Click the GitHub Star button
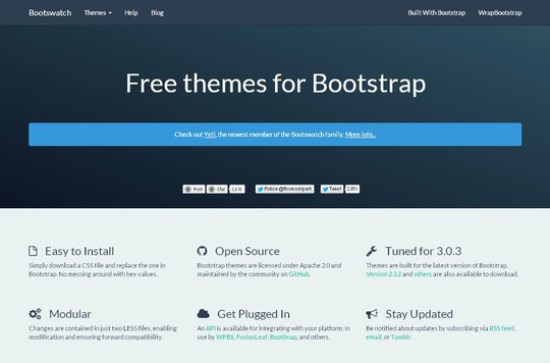 [x=217, y=189]
